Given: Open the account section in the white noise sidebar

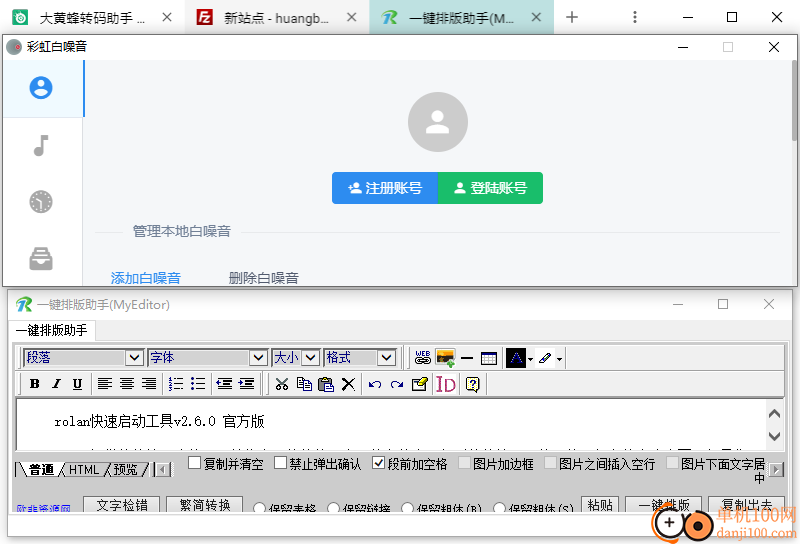Looking at the screenshot, I should point(41,88).
